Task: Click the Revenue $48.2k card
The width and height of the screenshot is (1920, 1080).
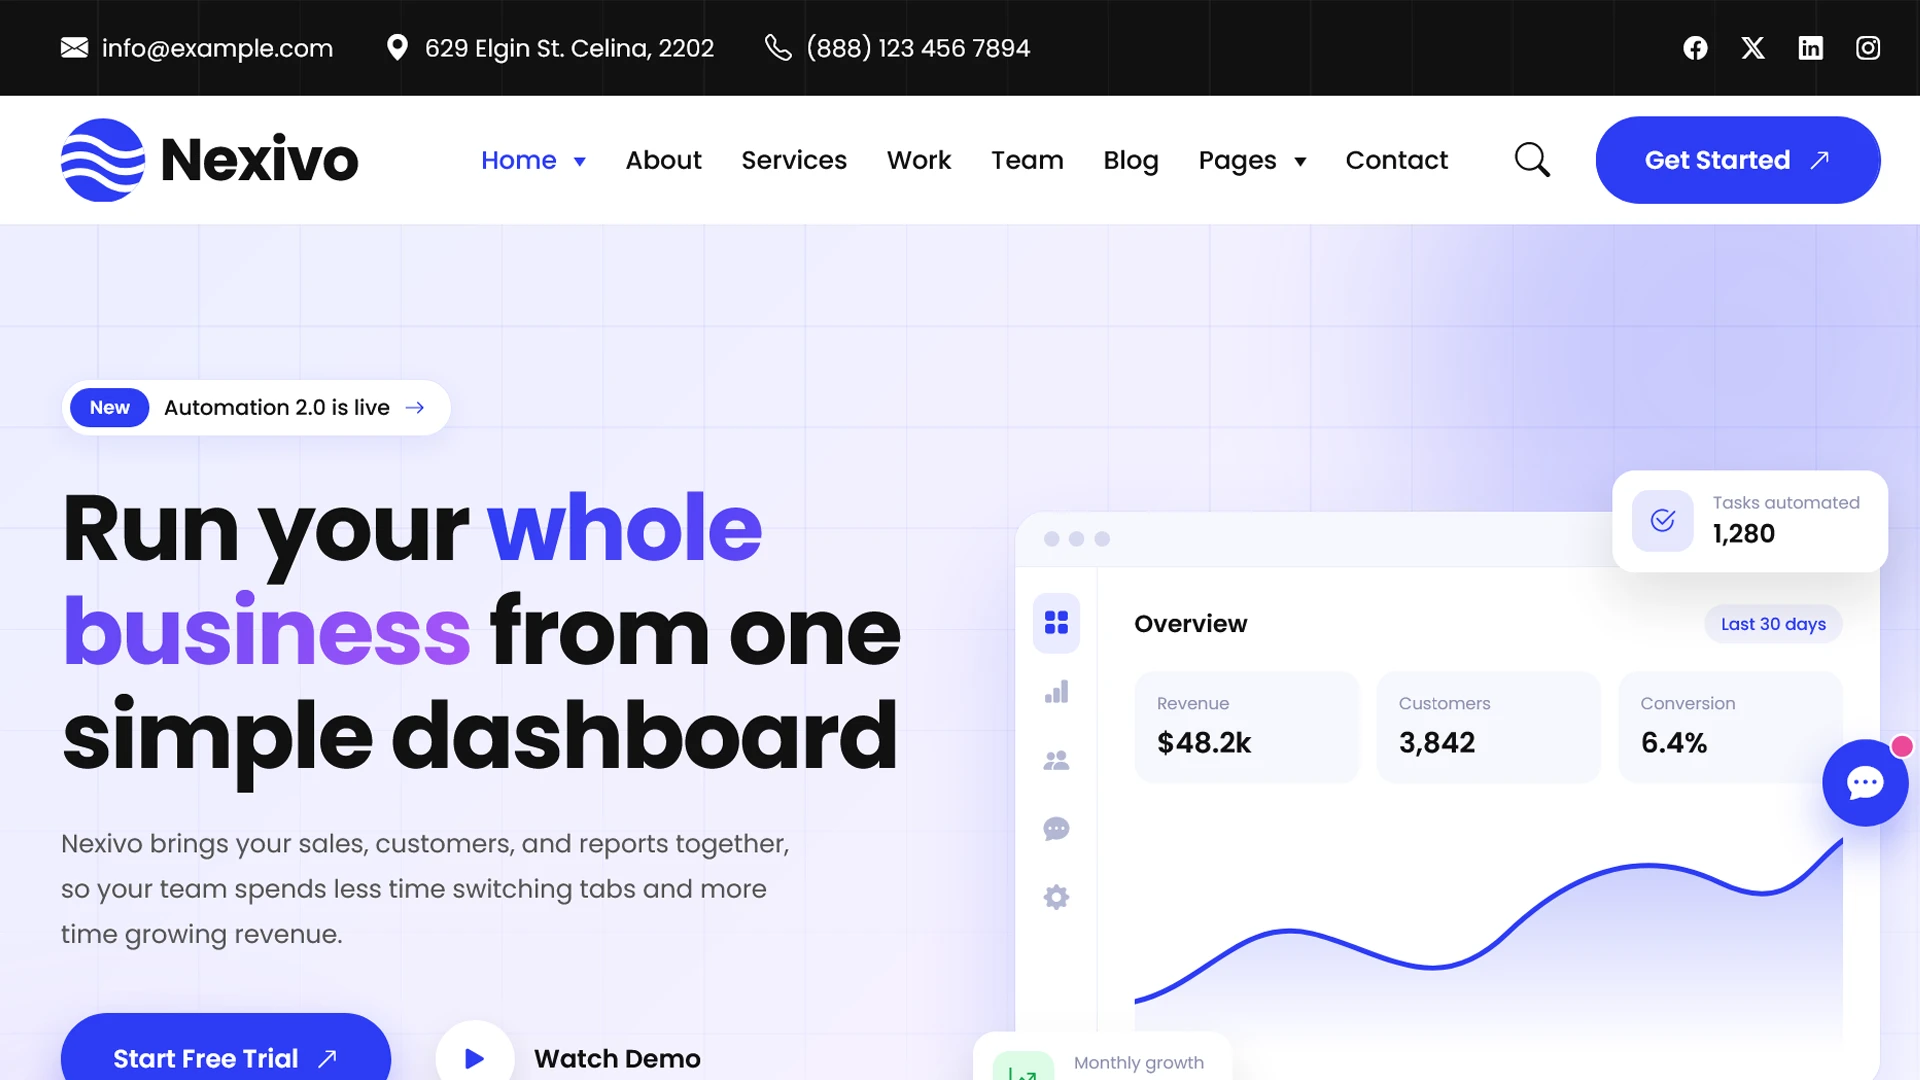Action: pyautogui.click(x=1246, y=727)
